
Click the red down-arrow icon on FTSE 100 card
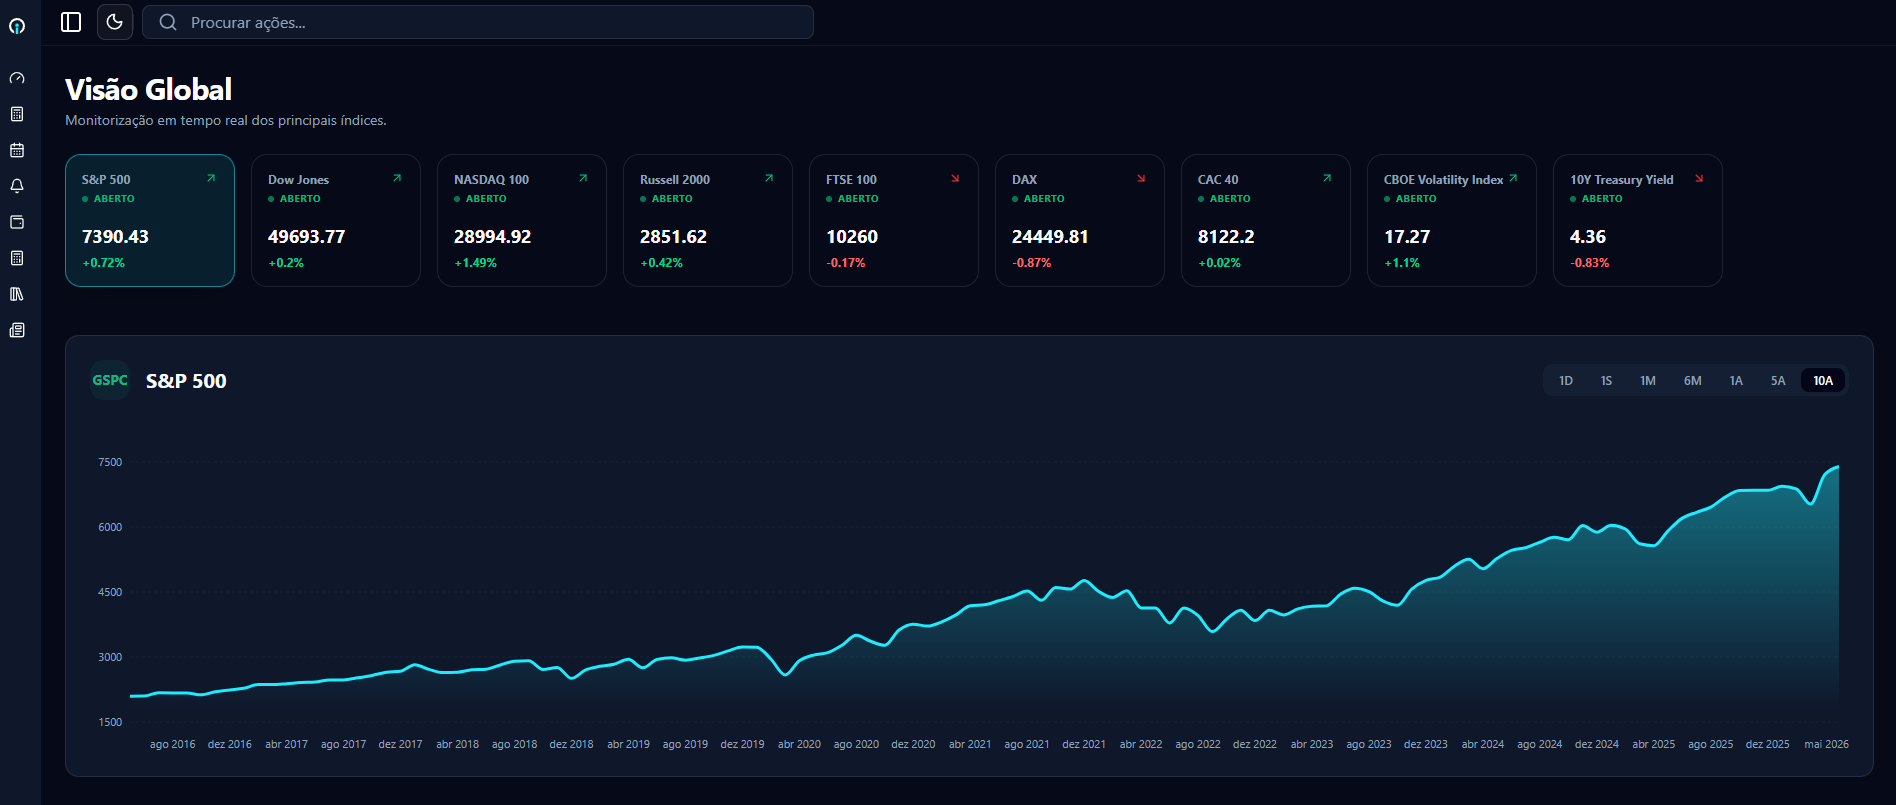point(955,178)
